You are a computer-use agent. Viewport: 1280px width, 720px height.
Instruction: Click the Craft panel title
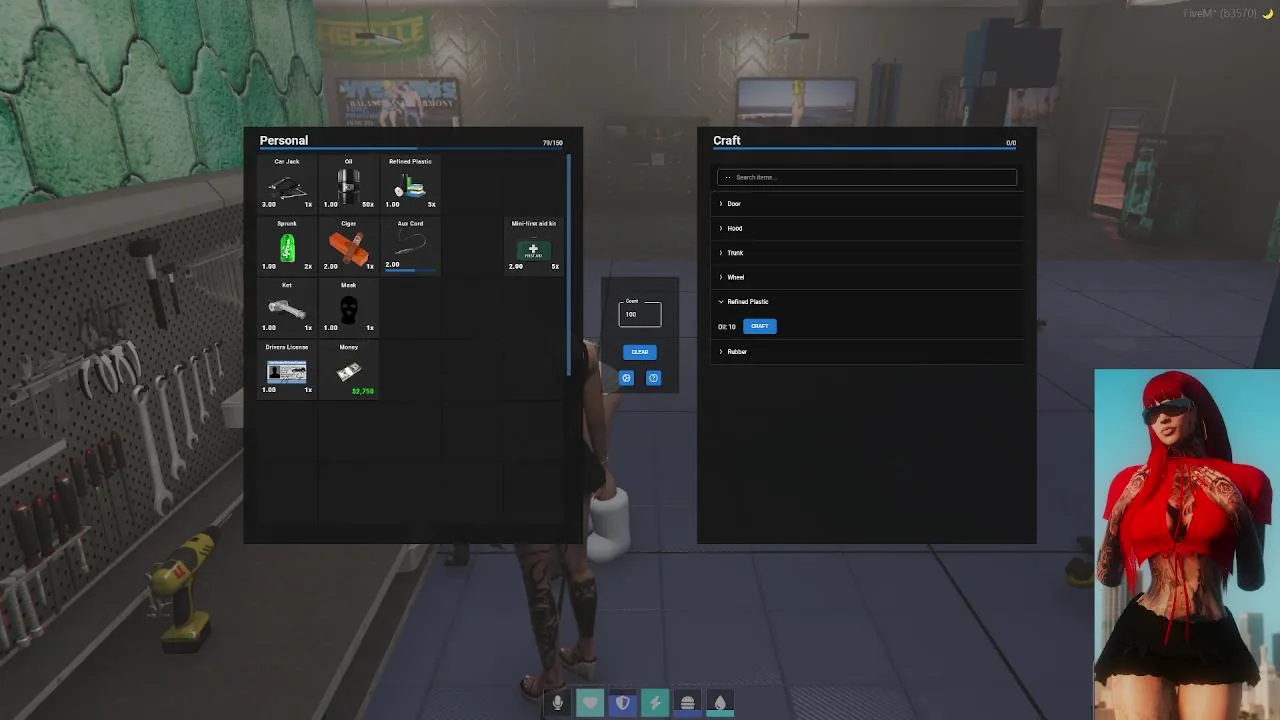727,141
